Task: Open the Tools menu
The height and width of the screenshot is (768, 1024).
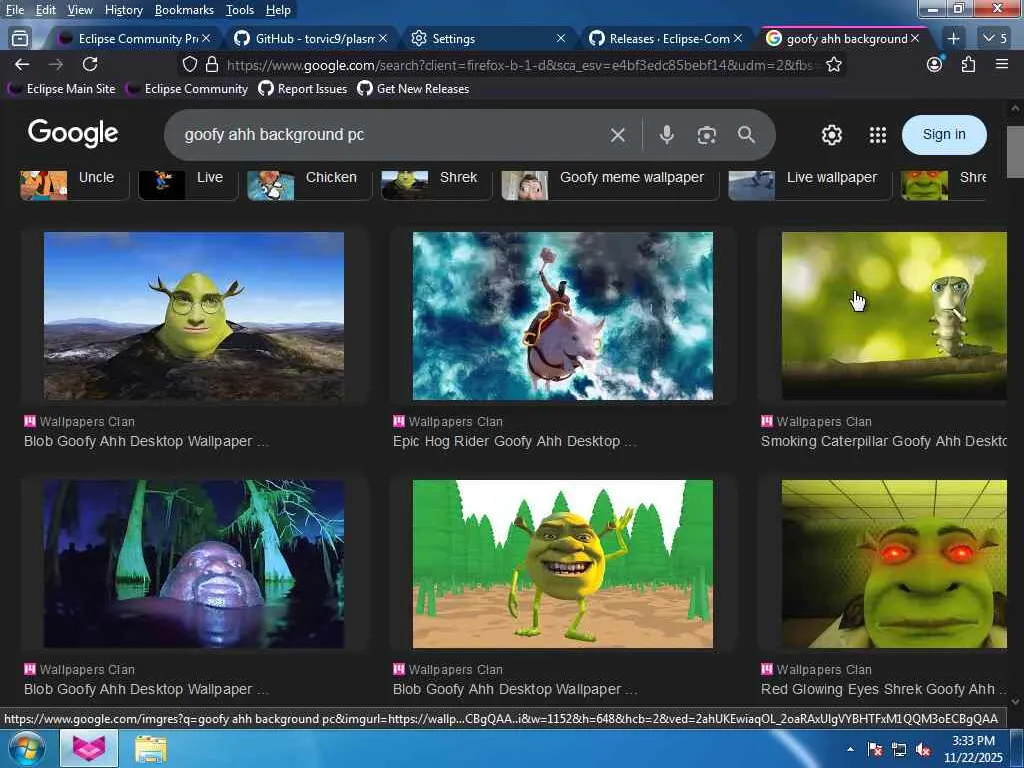Action: 240,10
